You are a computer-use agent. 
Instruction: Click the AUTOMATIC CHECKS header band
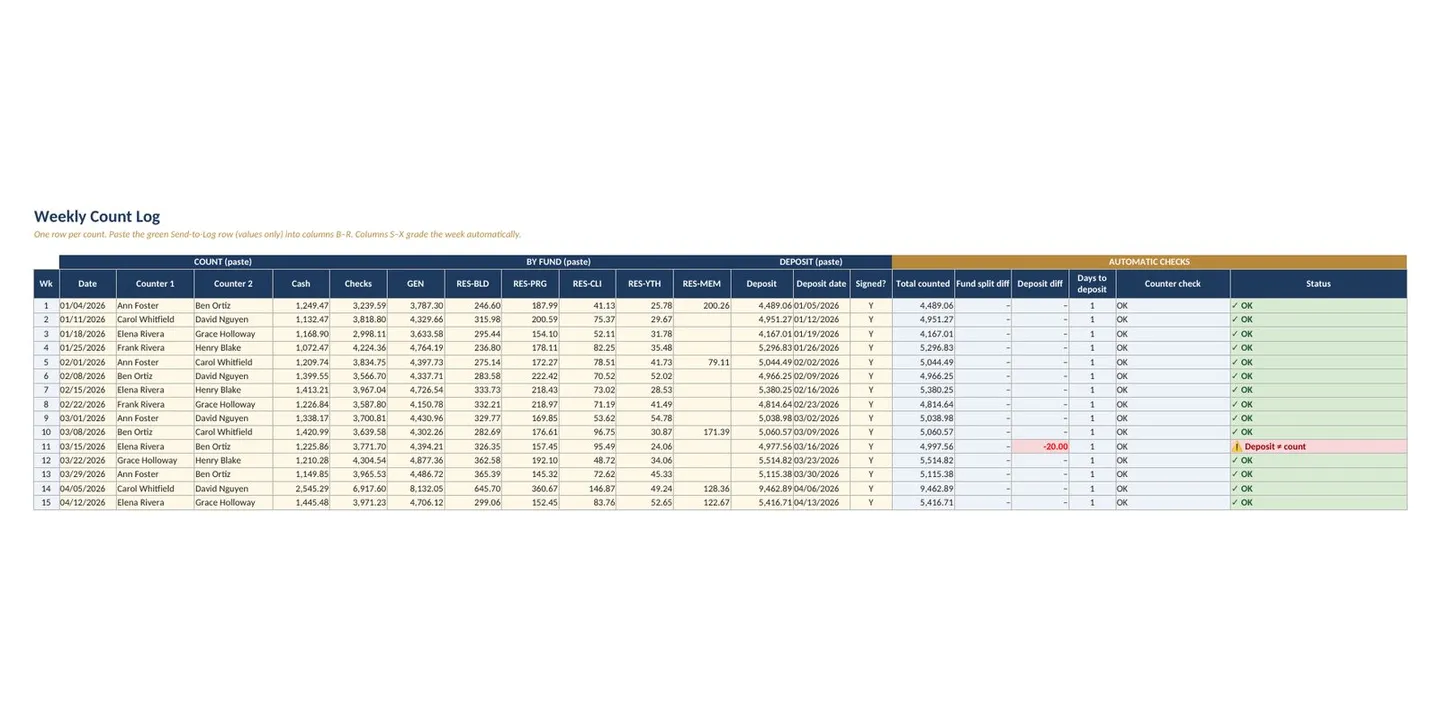tap(1149, 262)
